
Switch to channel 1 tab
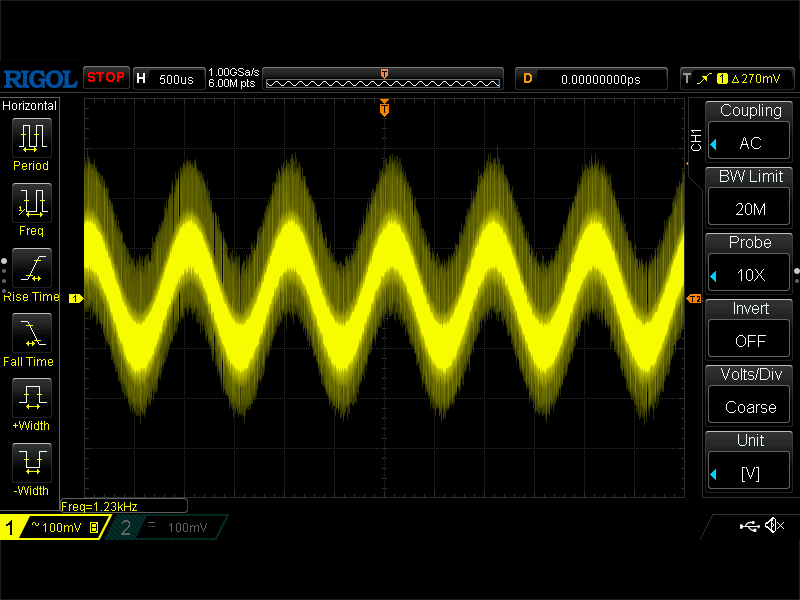(52, 527)
